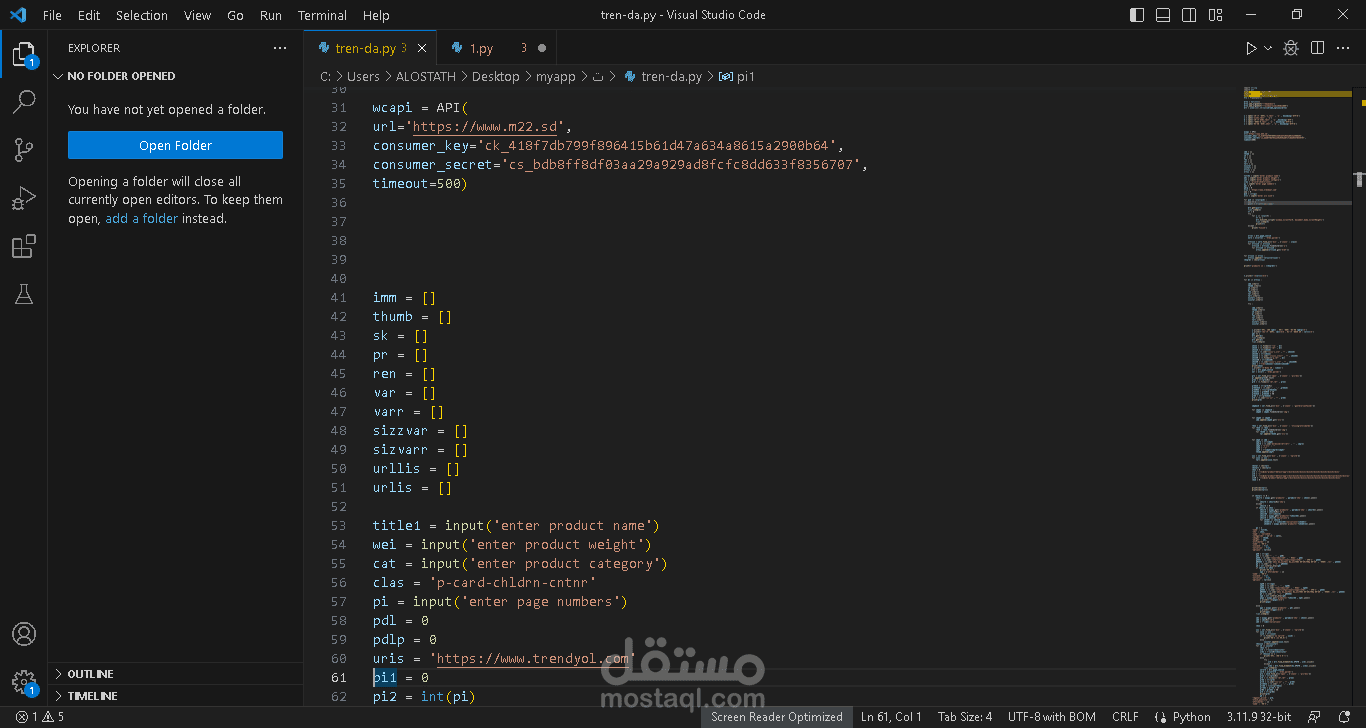The width and height of the screenshot is (1366, 728).
Task: Click the Desktop breadcrumb
Action: (496, 76)
